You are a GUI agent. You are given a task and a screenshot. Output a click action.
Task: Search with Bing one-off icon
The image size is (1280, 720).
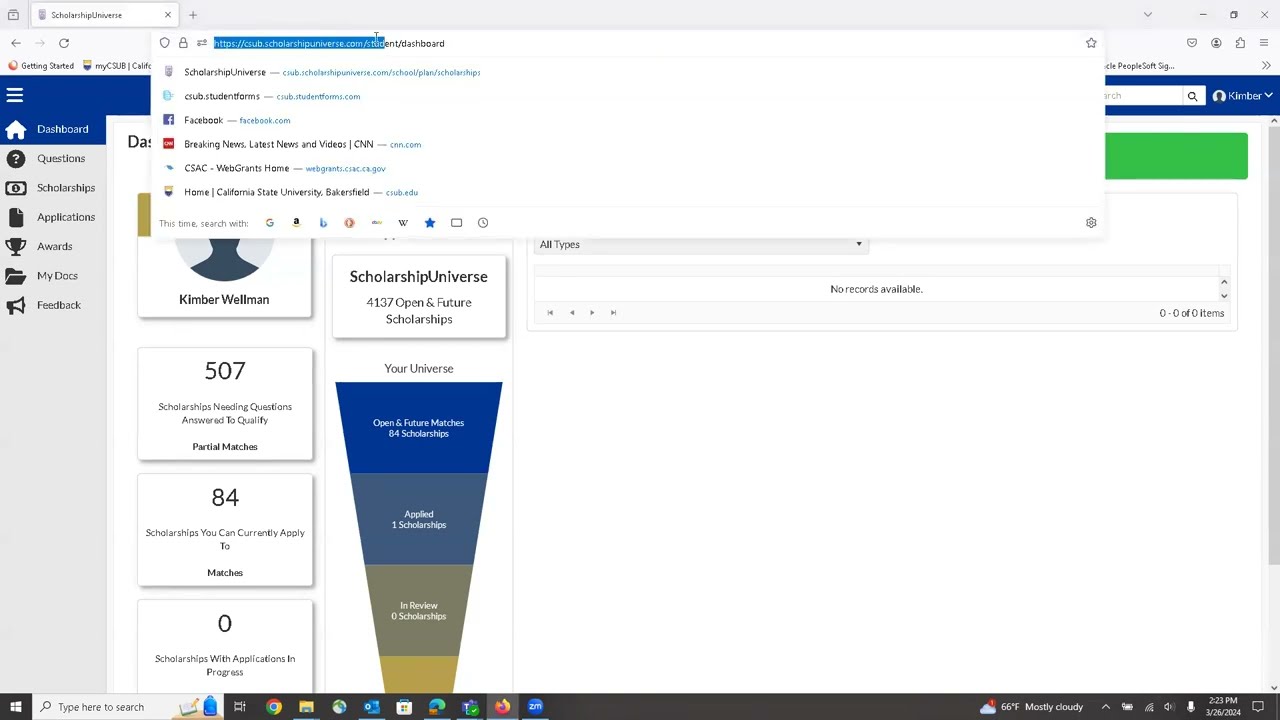point(323,223)
